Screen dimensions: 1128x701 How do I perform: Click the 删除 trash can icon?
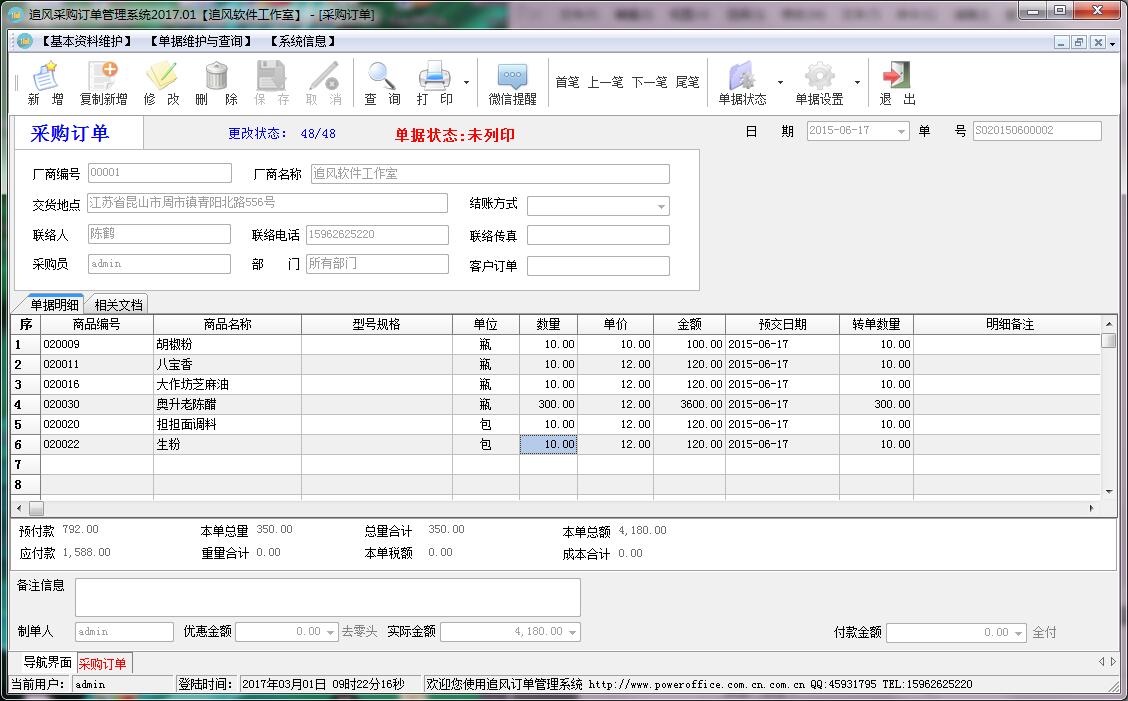[217, 77]
